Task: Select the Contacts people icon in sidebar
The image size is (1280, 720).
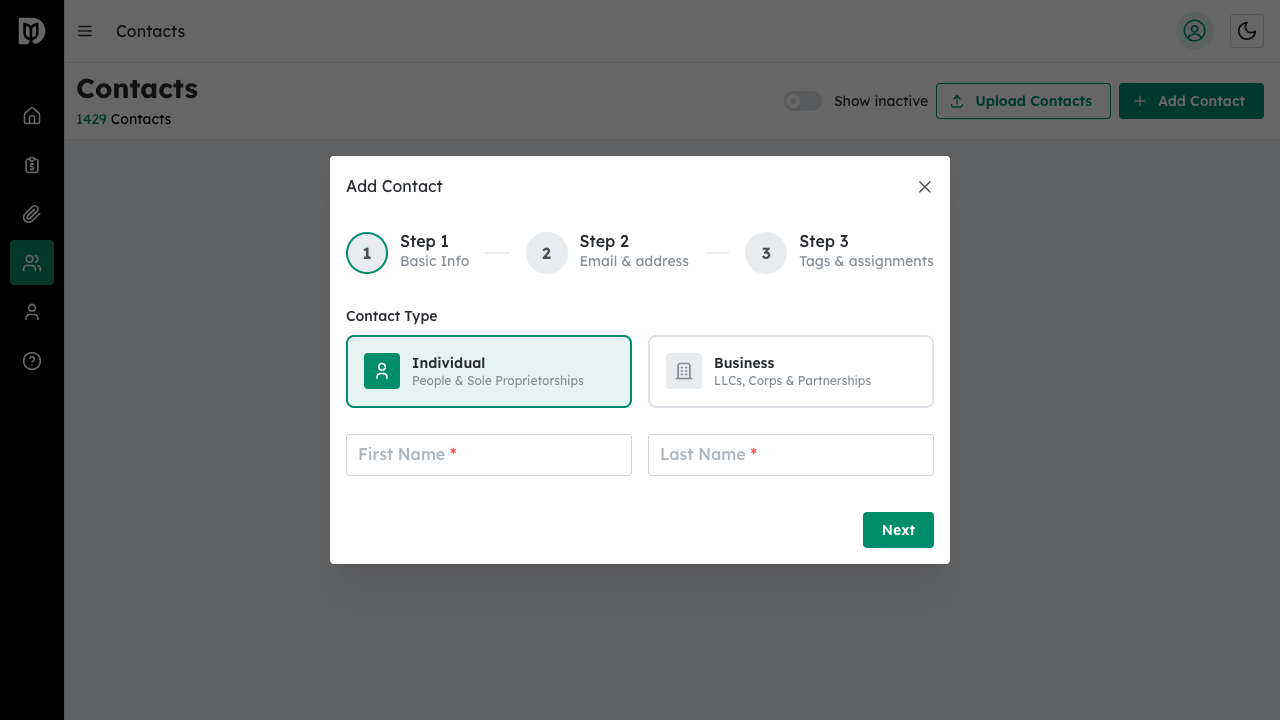Action: tap(31, 262)
